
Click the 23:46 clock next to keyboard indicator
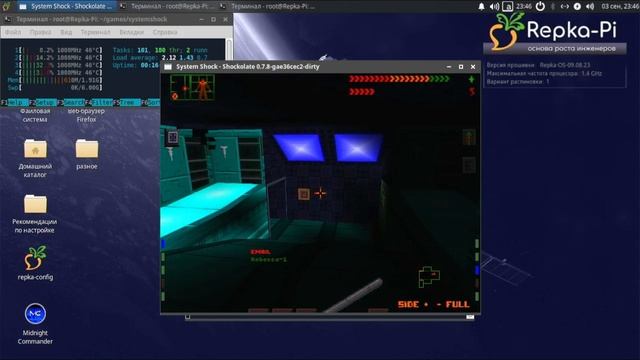coord(524,6)
